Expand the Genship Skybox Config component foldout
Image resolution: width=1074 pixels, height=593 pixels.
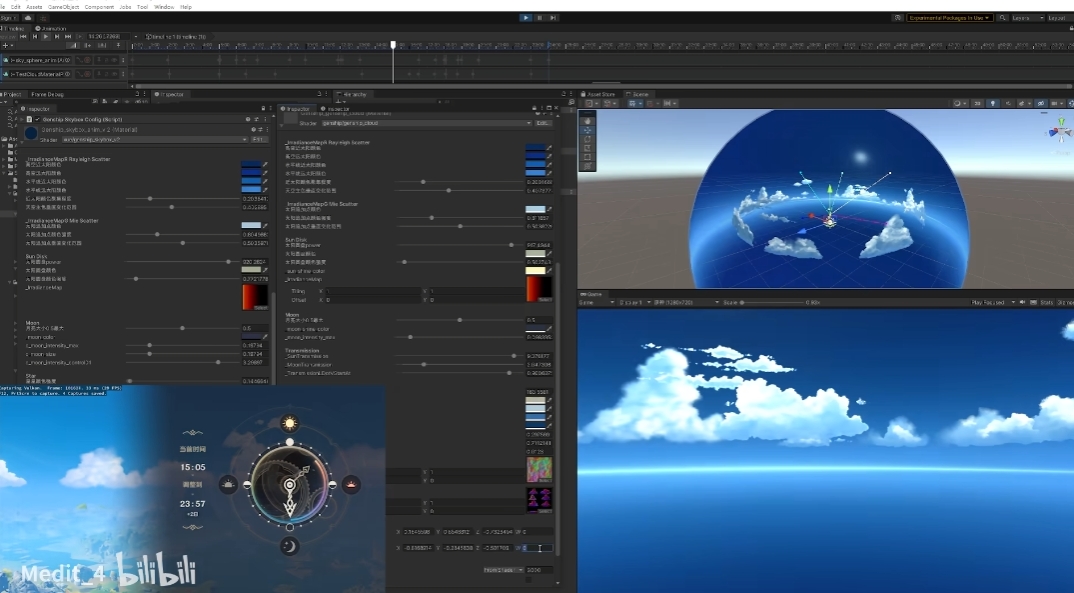pyautogui.click(x=21, y=119)
